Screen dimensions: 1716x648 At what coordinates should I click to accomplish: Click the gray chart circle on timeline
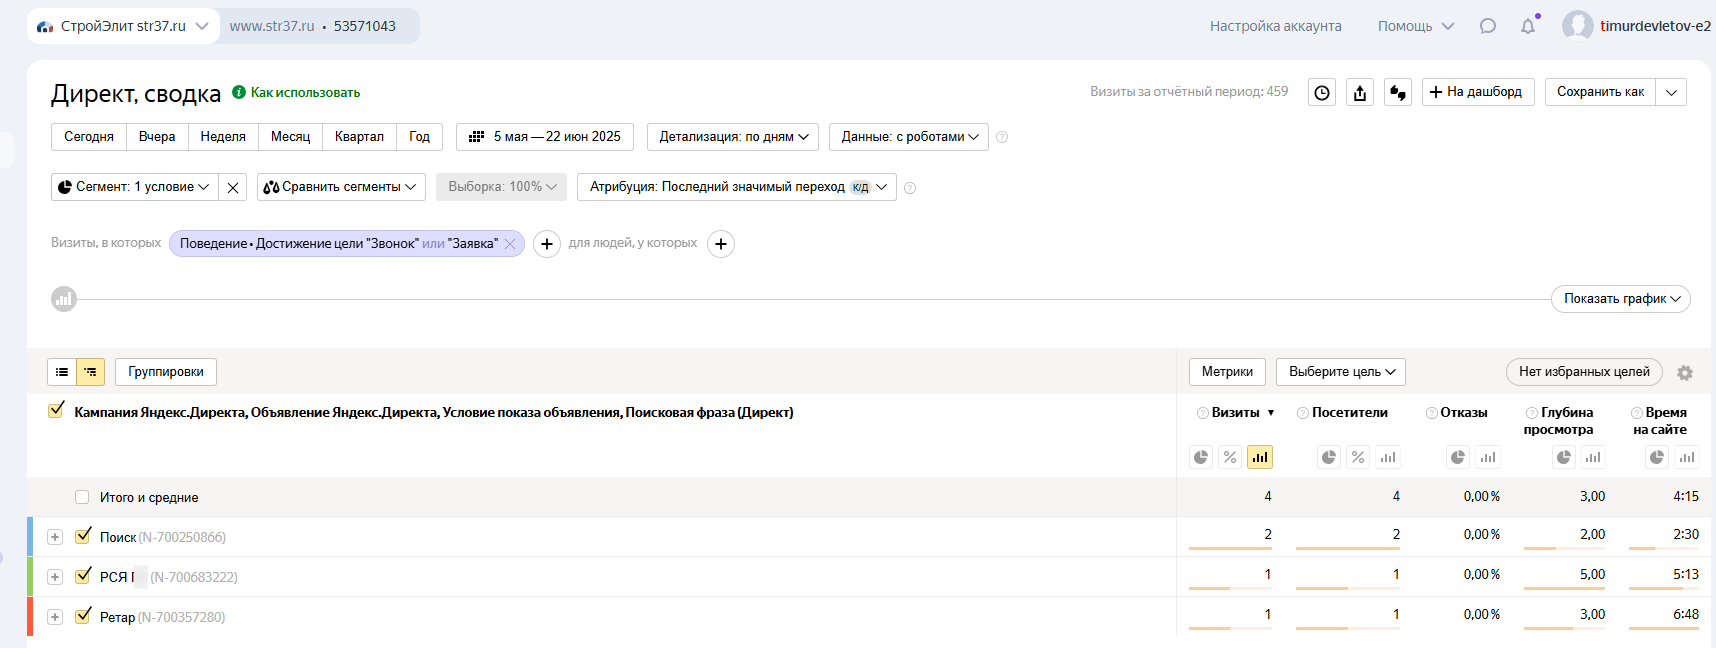pos(64,298)
